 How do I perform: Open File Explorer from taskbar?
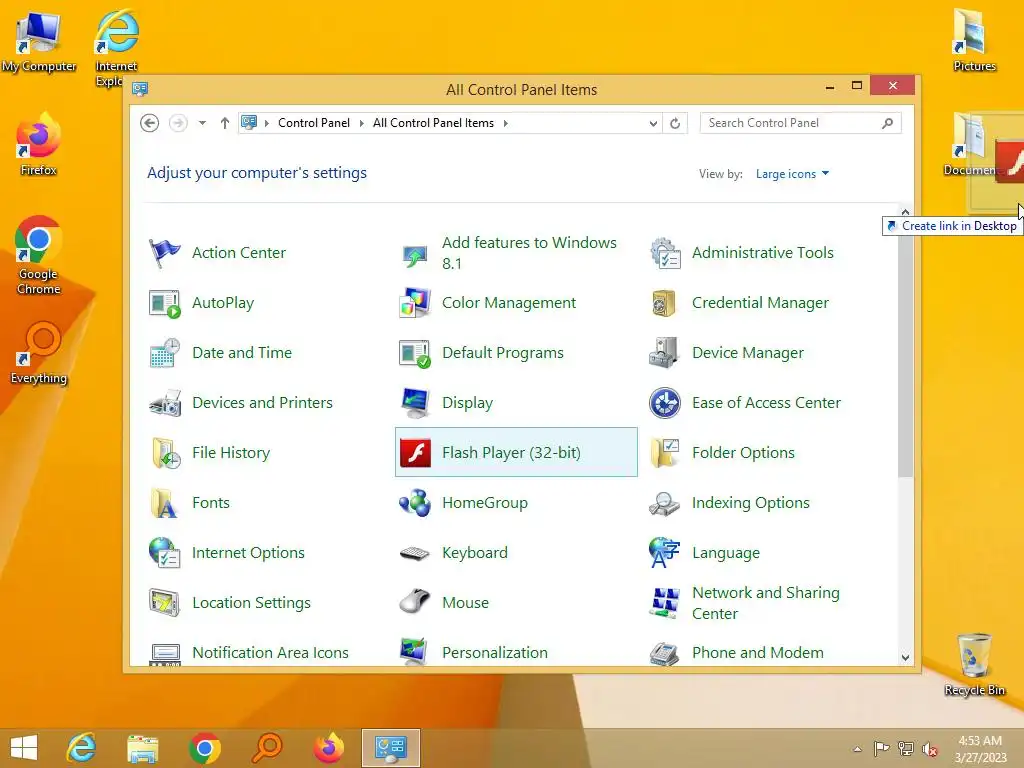click(142, 748)
